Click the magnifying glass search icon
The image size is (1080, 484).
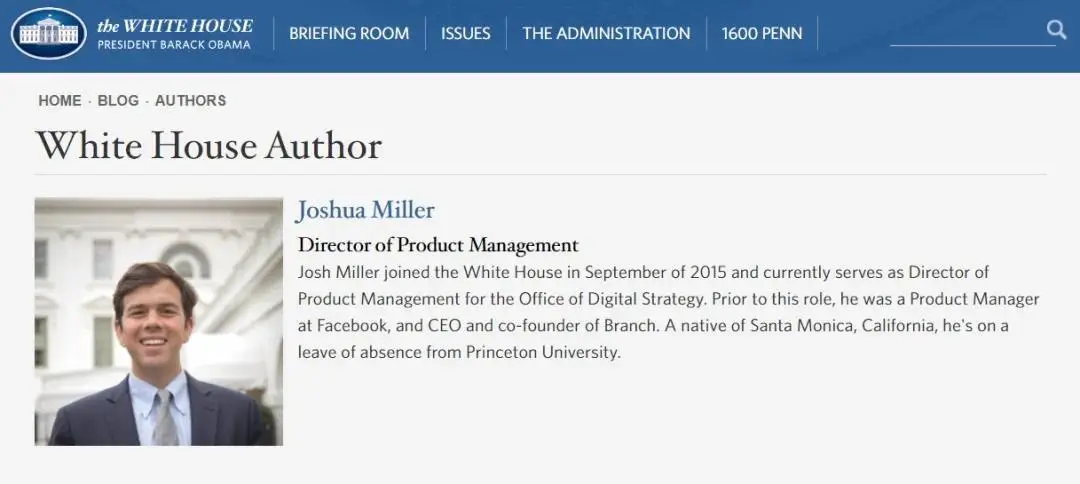(1056, 30)
